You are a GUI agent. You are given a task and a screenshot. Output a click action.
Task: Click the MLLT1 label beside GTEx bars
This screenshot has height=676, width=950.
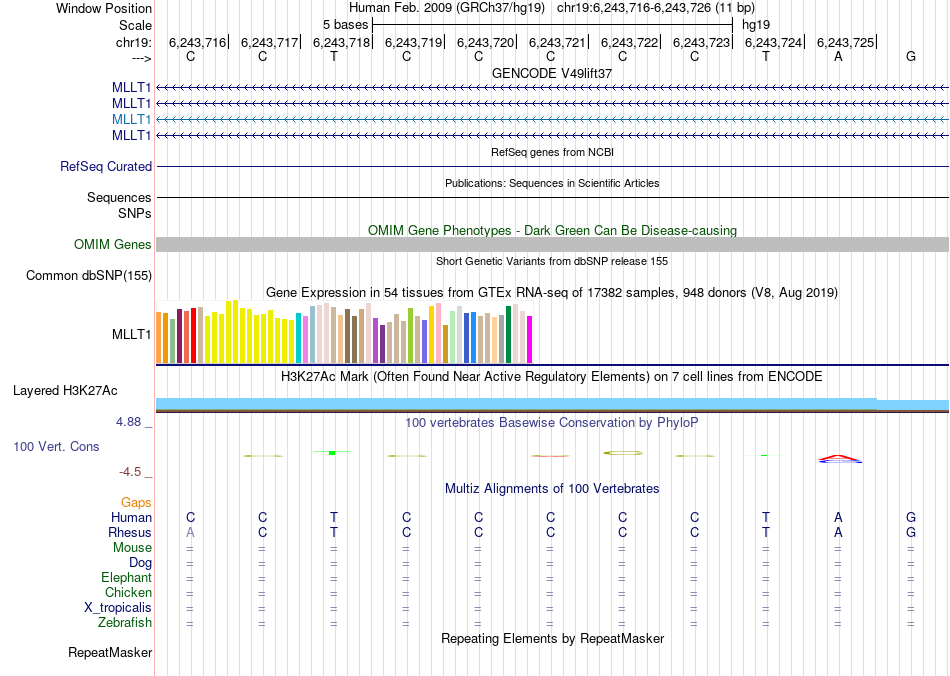[131, 334]
